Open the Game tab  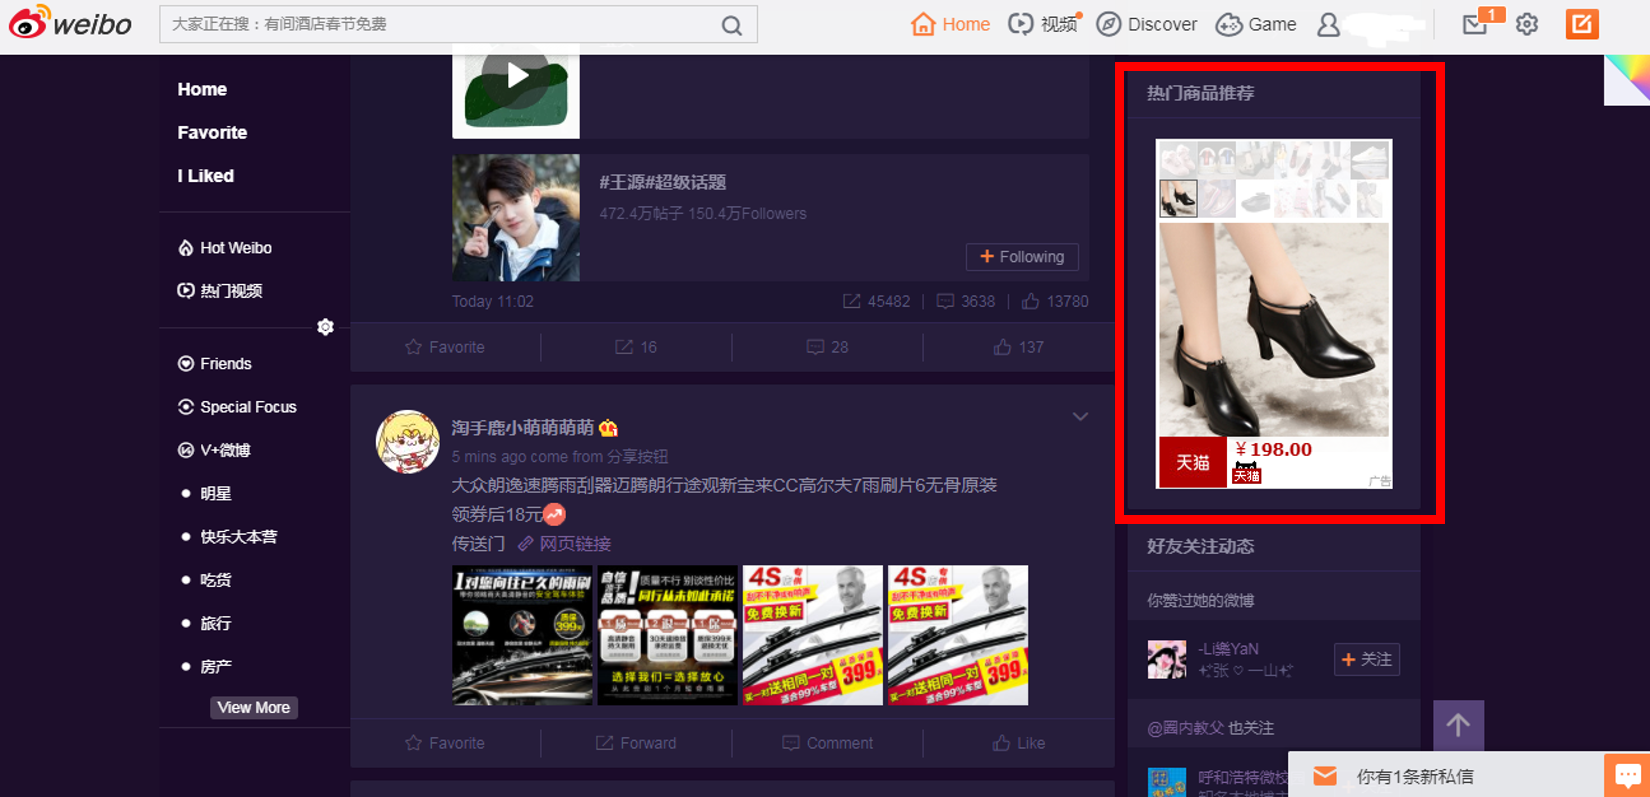coord(1256,24)
